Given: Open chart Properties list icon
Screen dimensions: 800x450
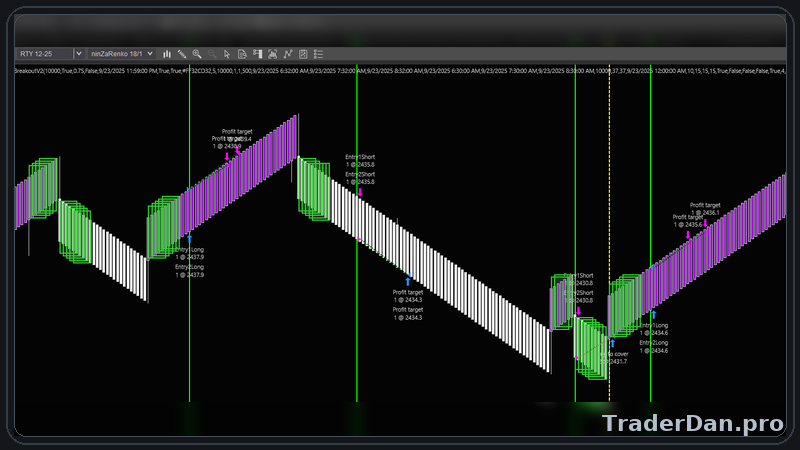Looking at the screenshot, I should click(x=318, y=54).
